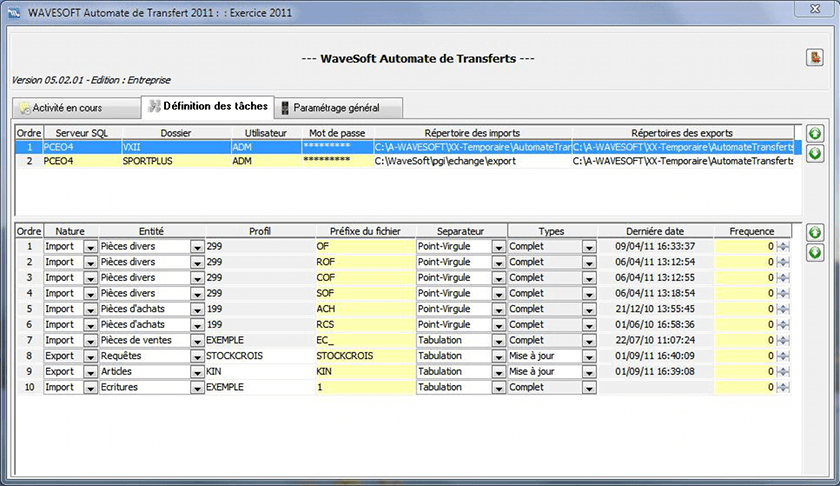Adjust Frequence stepper for task row 10
Viewport: 840px width, 486px height.
coord(783,387)
